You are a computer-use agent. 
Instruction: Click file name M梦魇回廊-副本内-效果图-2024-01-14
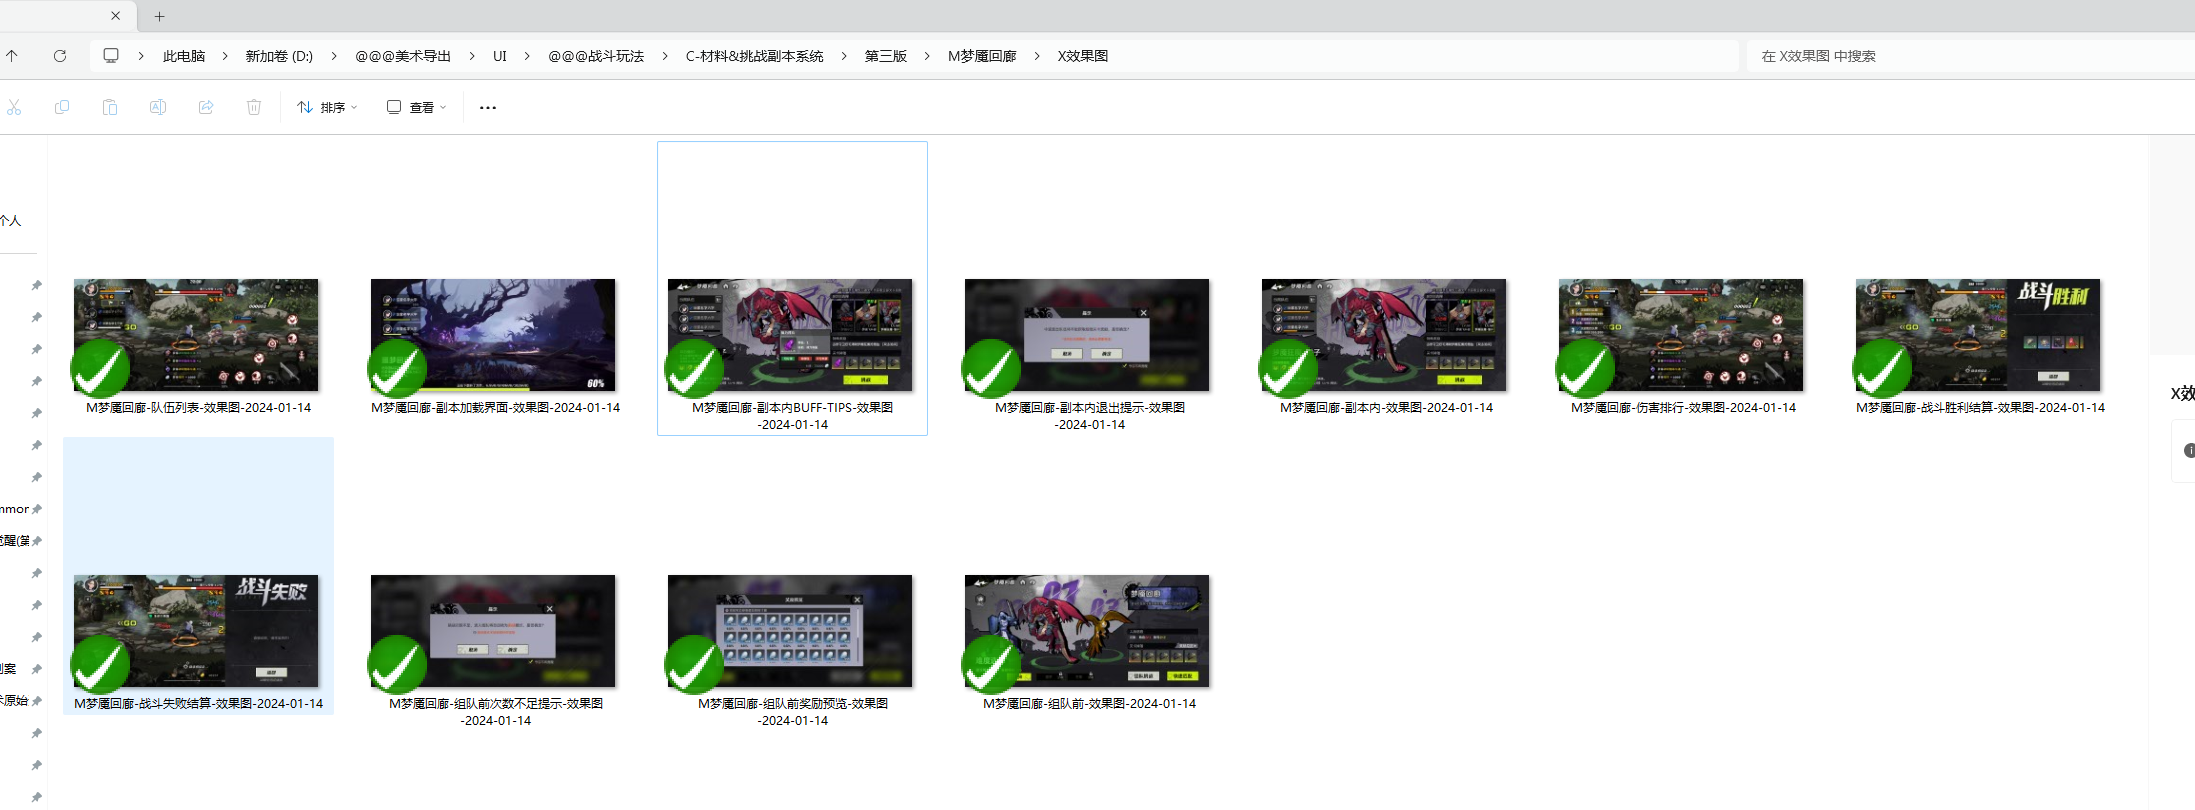tap(1386, 408)
